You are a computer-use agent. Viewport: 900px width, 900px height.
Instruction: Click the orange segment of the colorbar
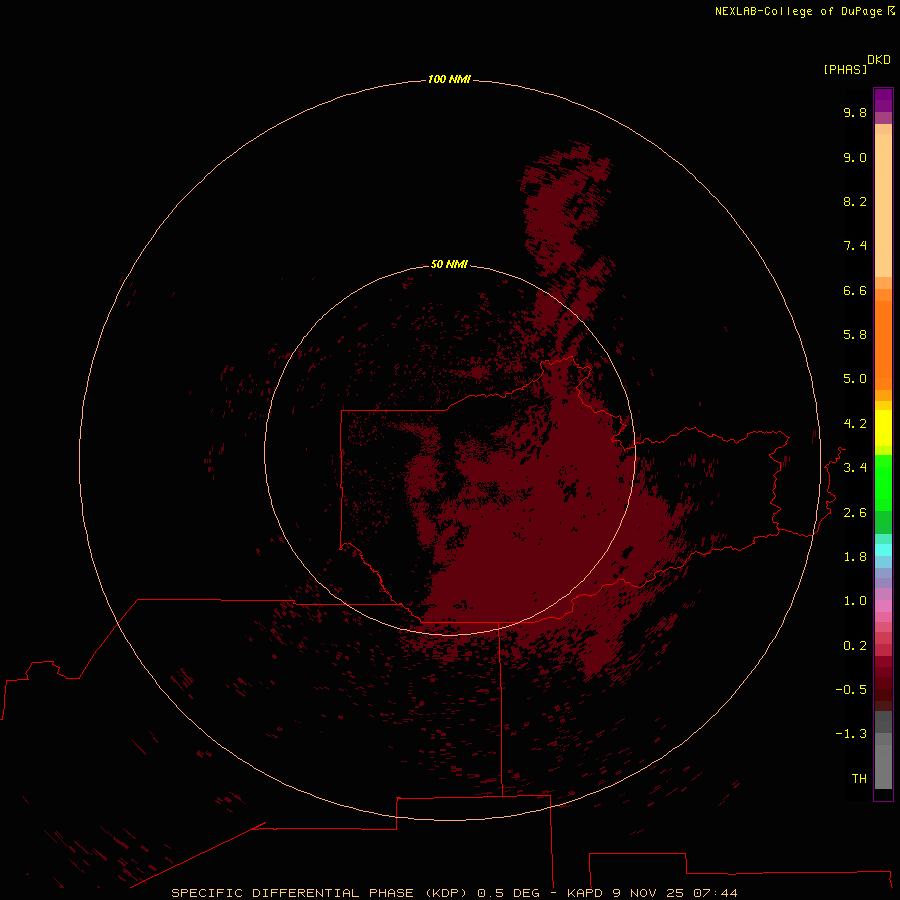[x=883, y=345]
